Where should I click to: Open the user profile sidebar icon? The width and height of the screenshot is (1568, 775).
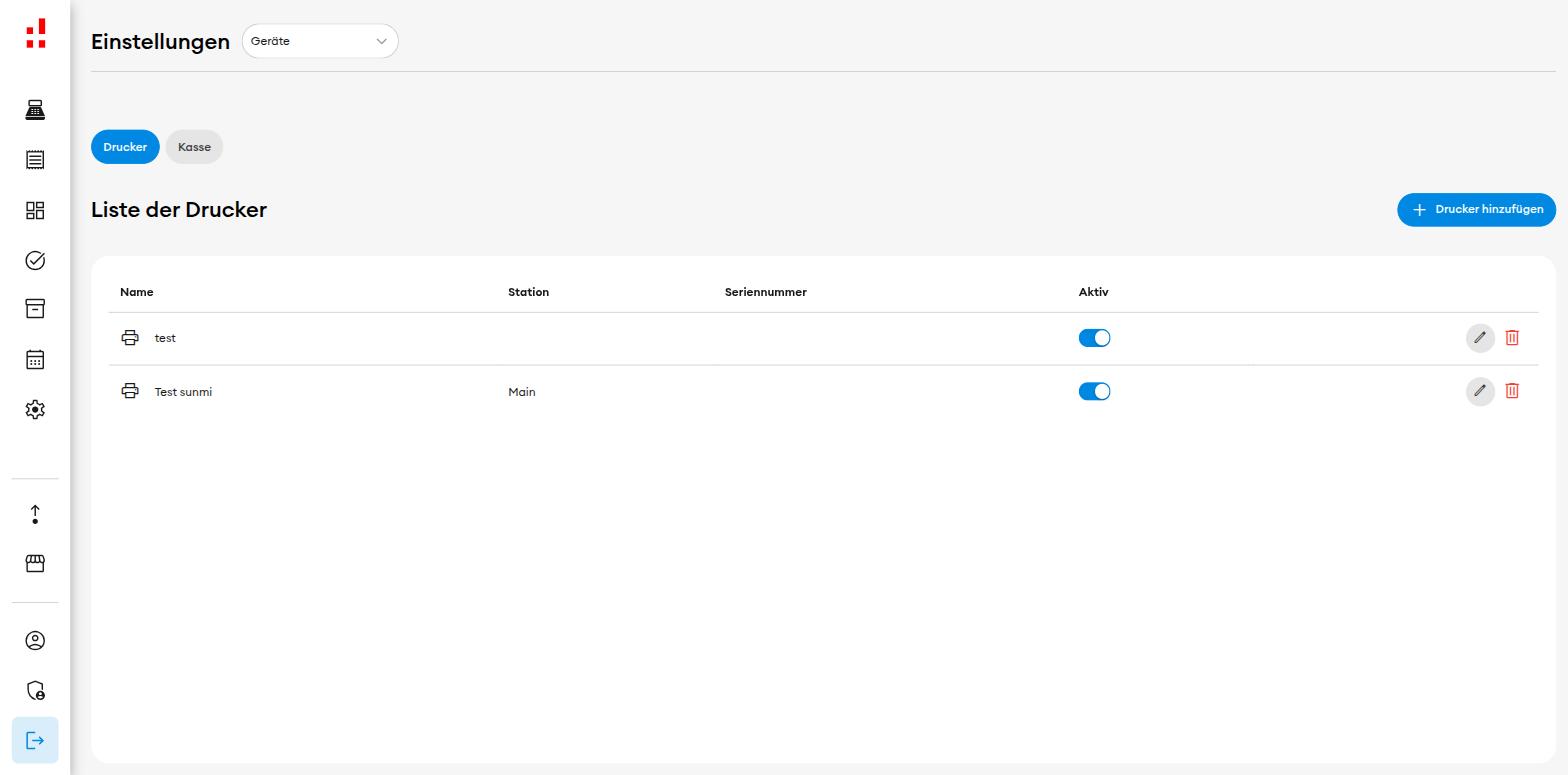pyautogui.click(x=35, y=640)
